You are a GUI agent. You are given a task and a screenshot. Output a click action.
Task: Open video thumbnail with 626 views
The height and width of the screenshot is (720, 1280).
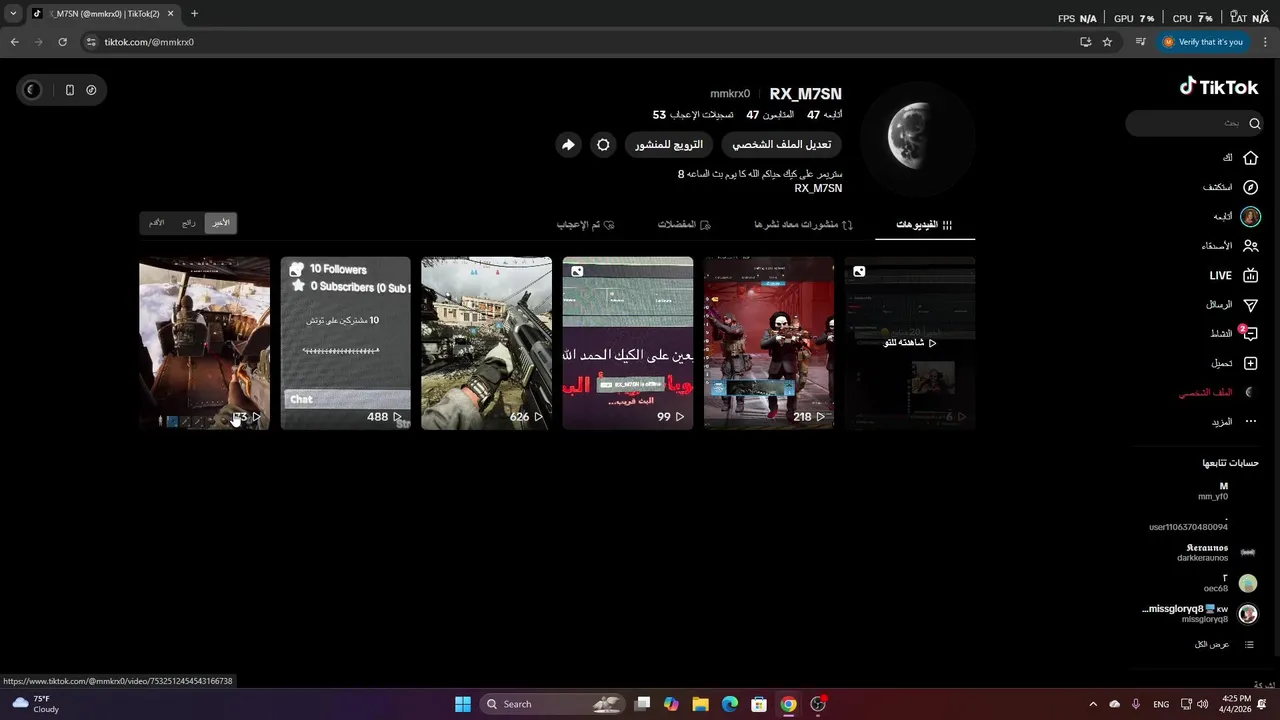pyautogui.click(x=486, y=343)
